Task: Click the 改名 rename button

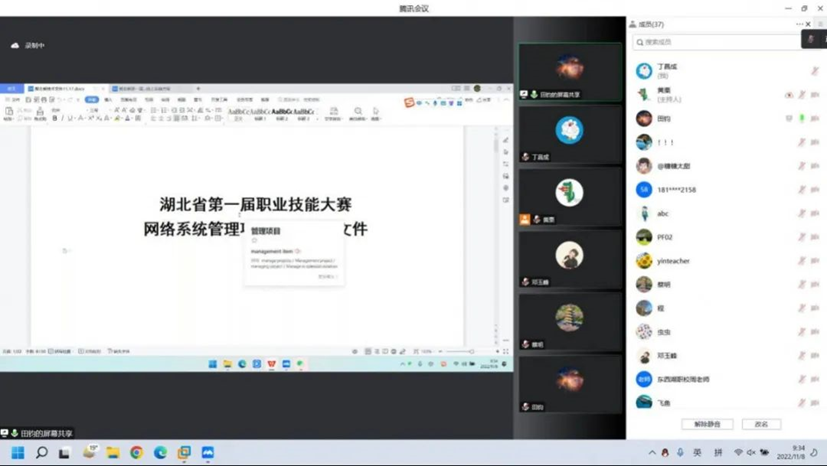Action: pyautogui.click(x=761, y=424)
